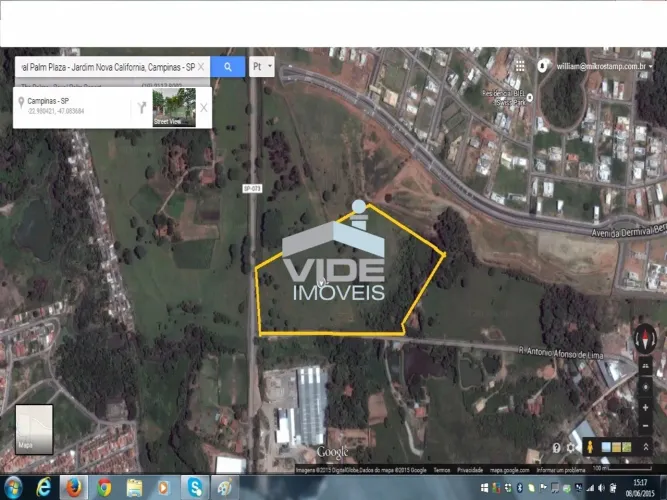The image size is (667, 500).
Task: Open the william@mikrostamp.com.br account menu
Action: pyautogui.click(x=604, y=66)
